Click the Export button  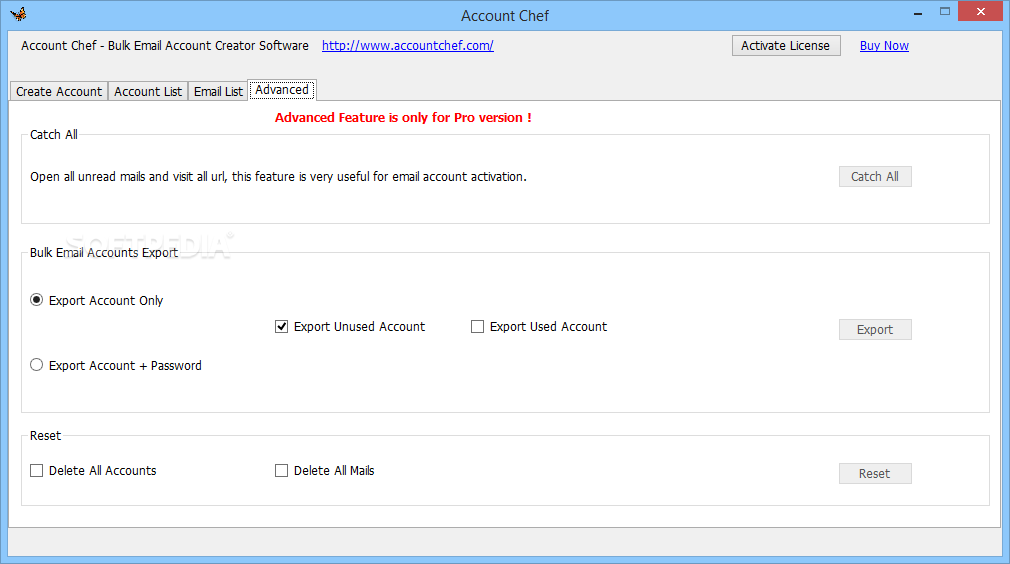click(875, 329)
